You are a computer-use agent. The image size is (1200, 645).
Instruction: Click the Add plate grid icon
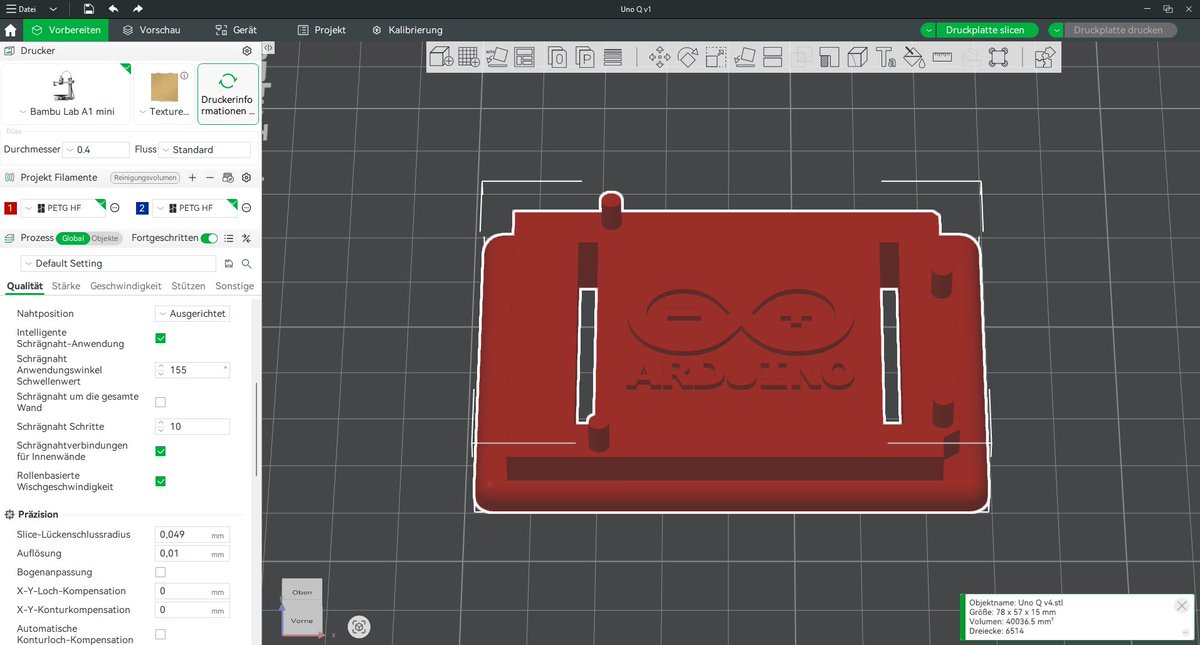point(469,57)
